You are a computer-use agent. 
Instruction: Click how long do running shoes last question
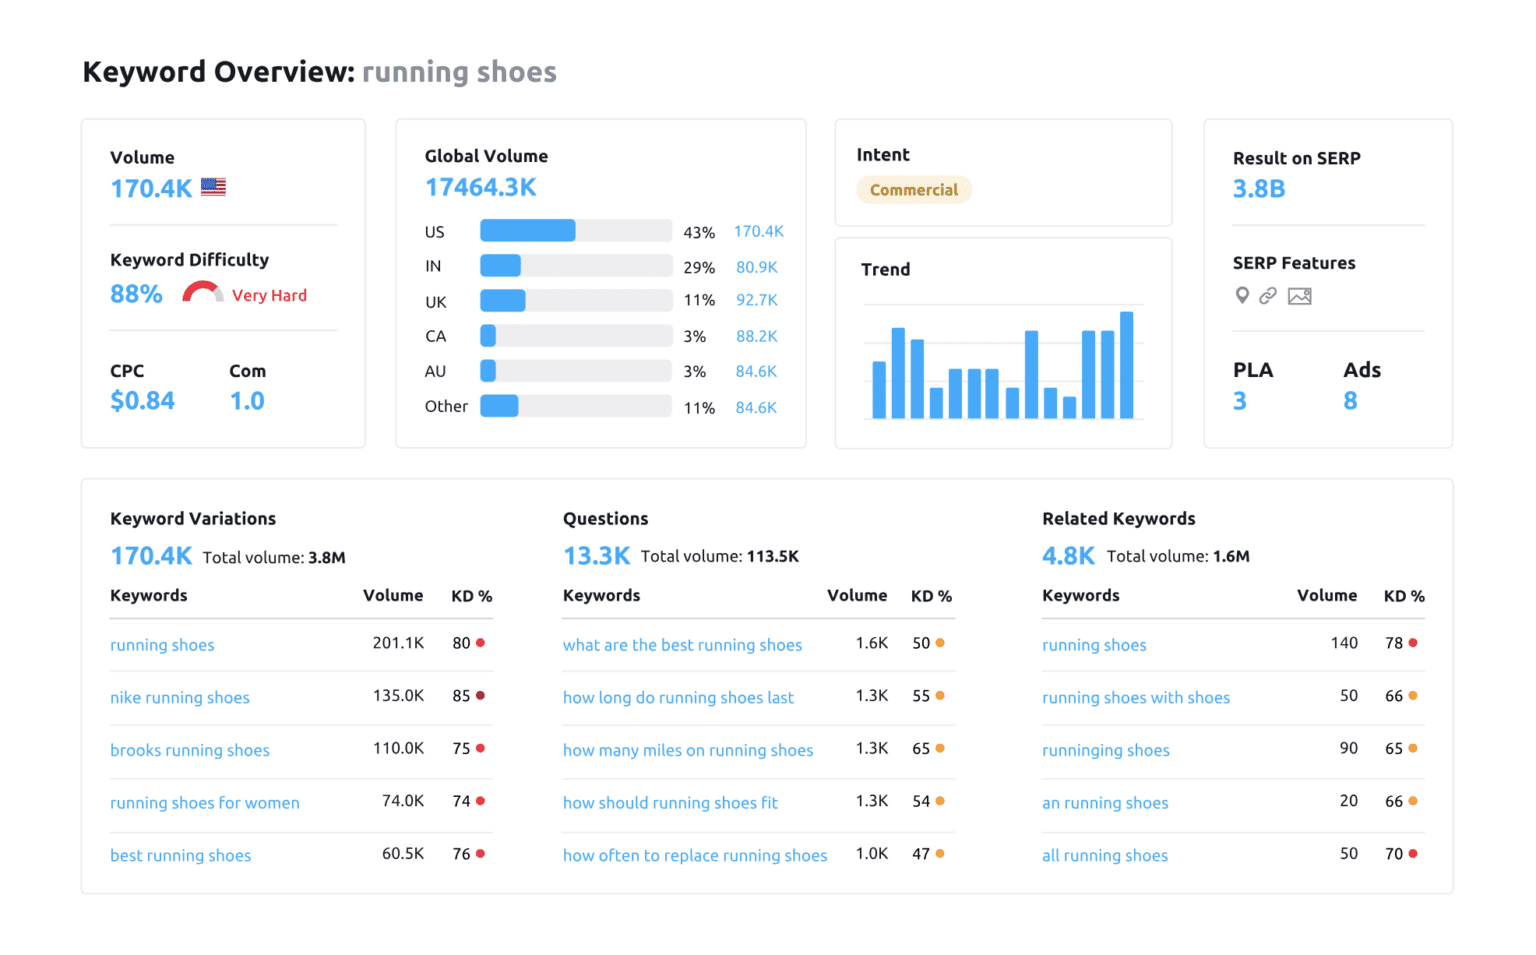click(678, 697)
